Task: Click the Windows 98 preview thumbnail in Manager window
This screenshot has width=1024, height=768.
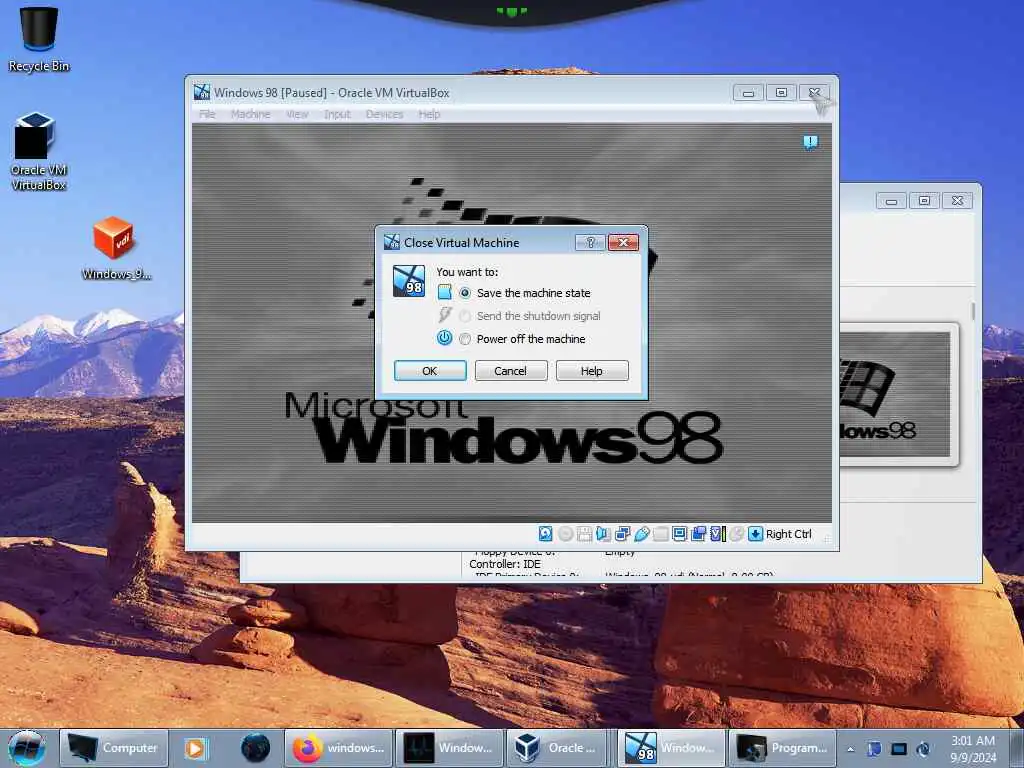Action: tap(895, 394)
